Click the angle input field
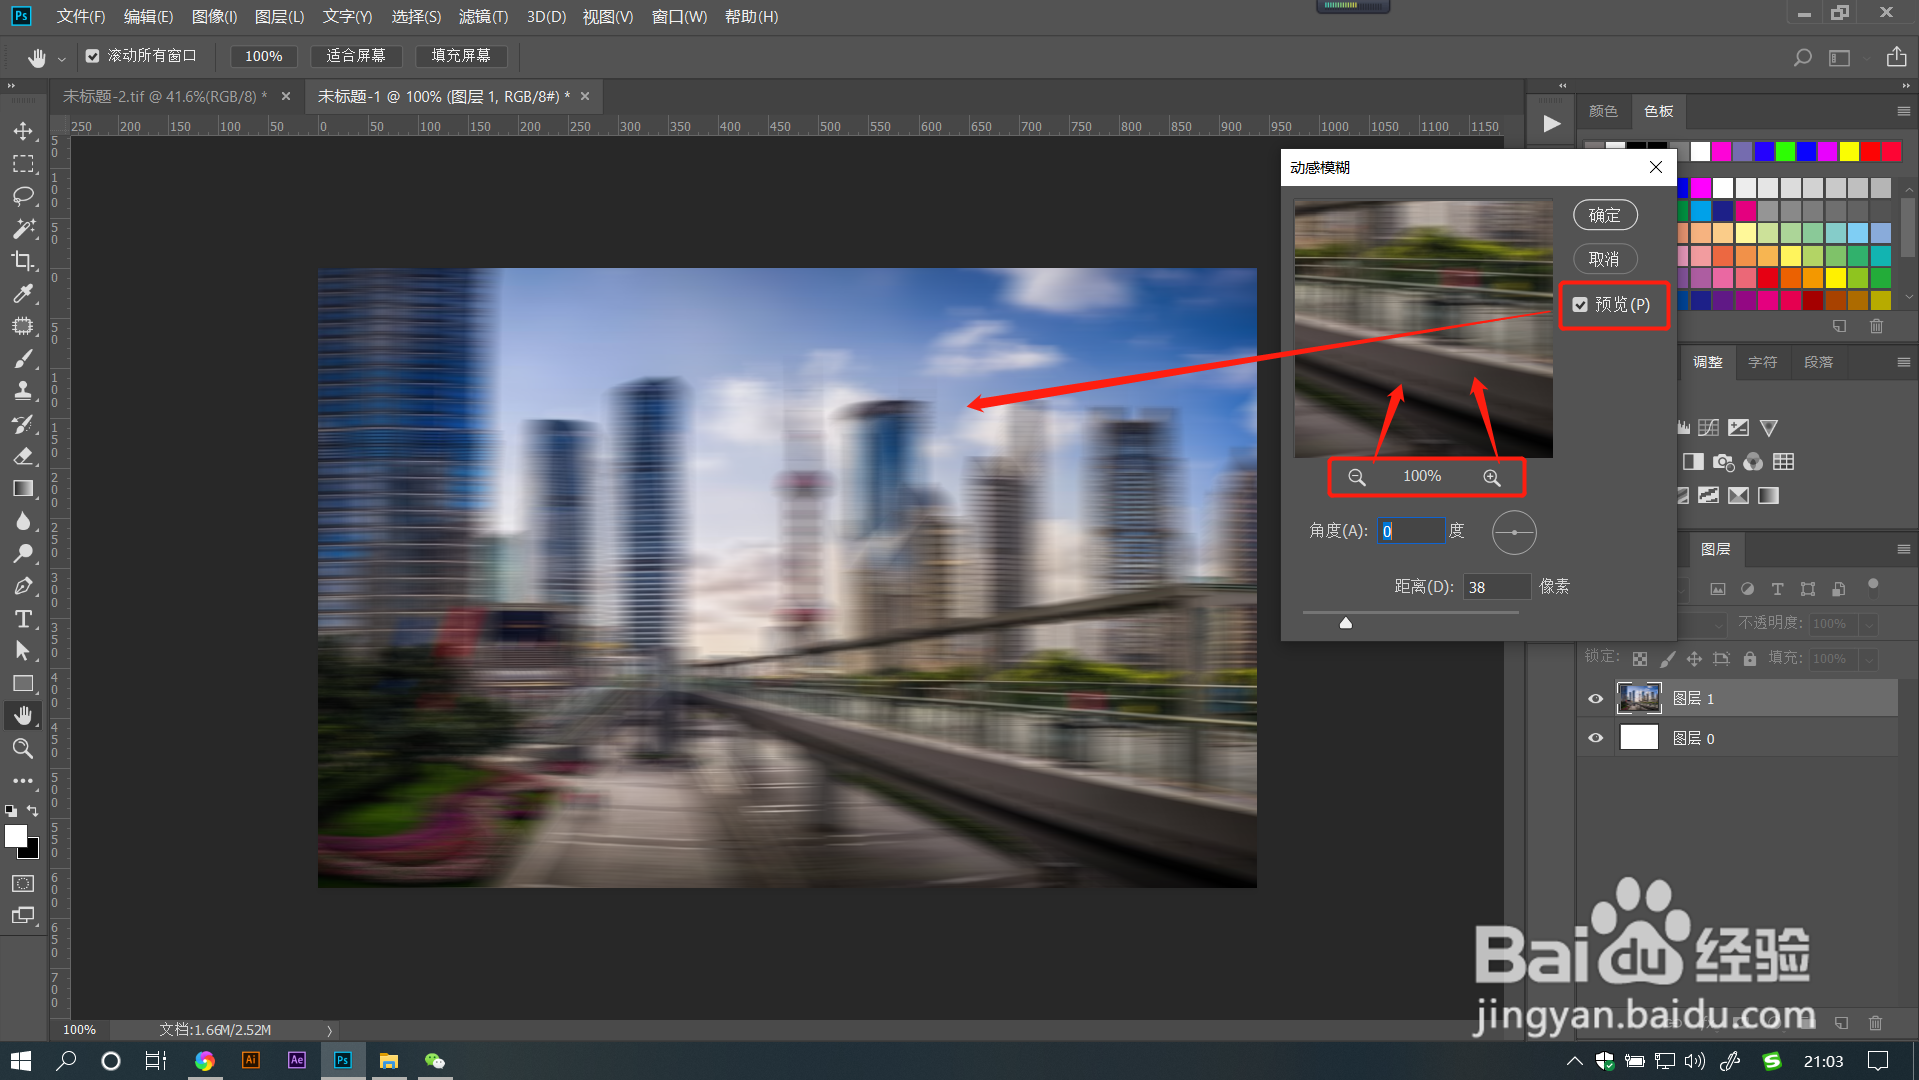Image resolution: width=1919 pixels, height=1080 pixels. click(x=1411, y=531)
